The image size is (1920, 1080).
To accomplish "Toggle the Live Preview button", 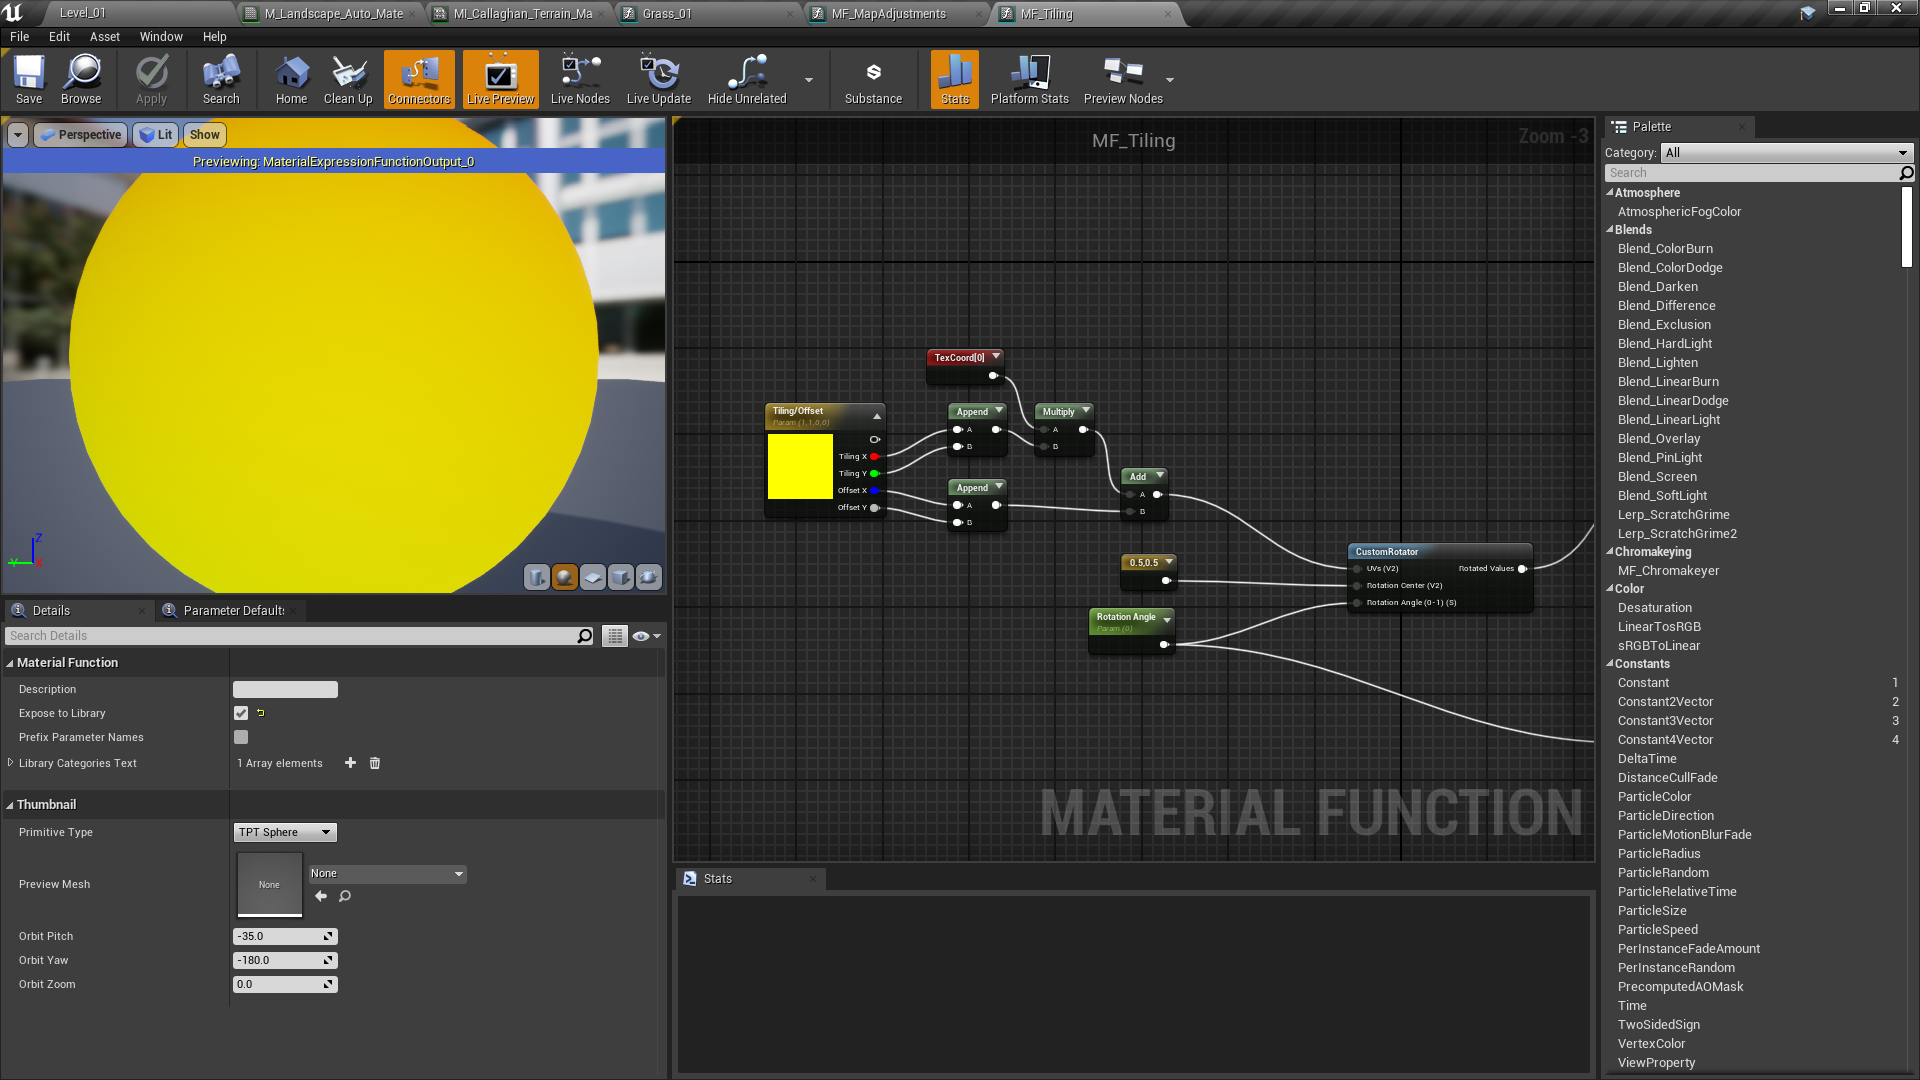I will (500, 79).
